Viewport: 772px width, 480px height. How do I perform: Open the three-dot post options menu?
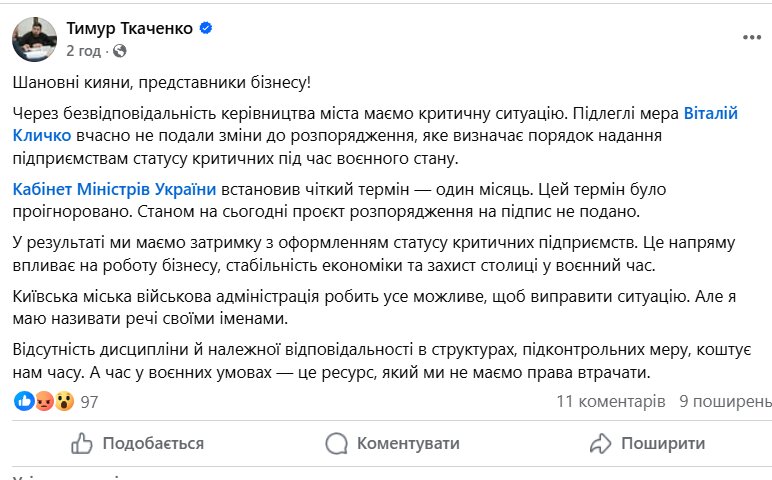pos(752,37)
